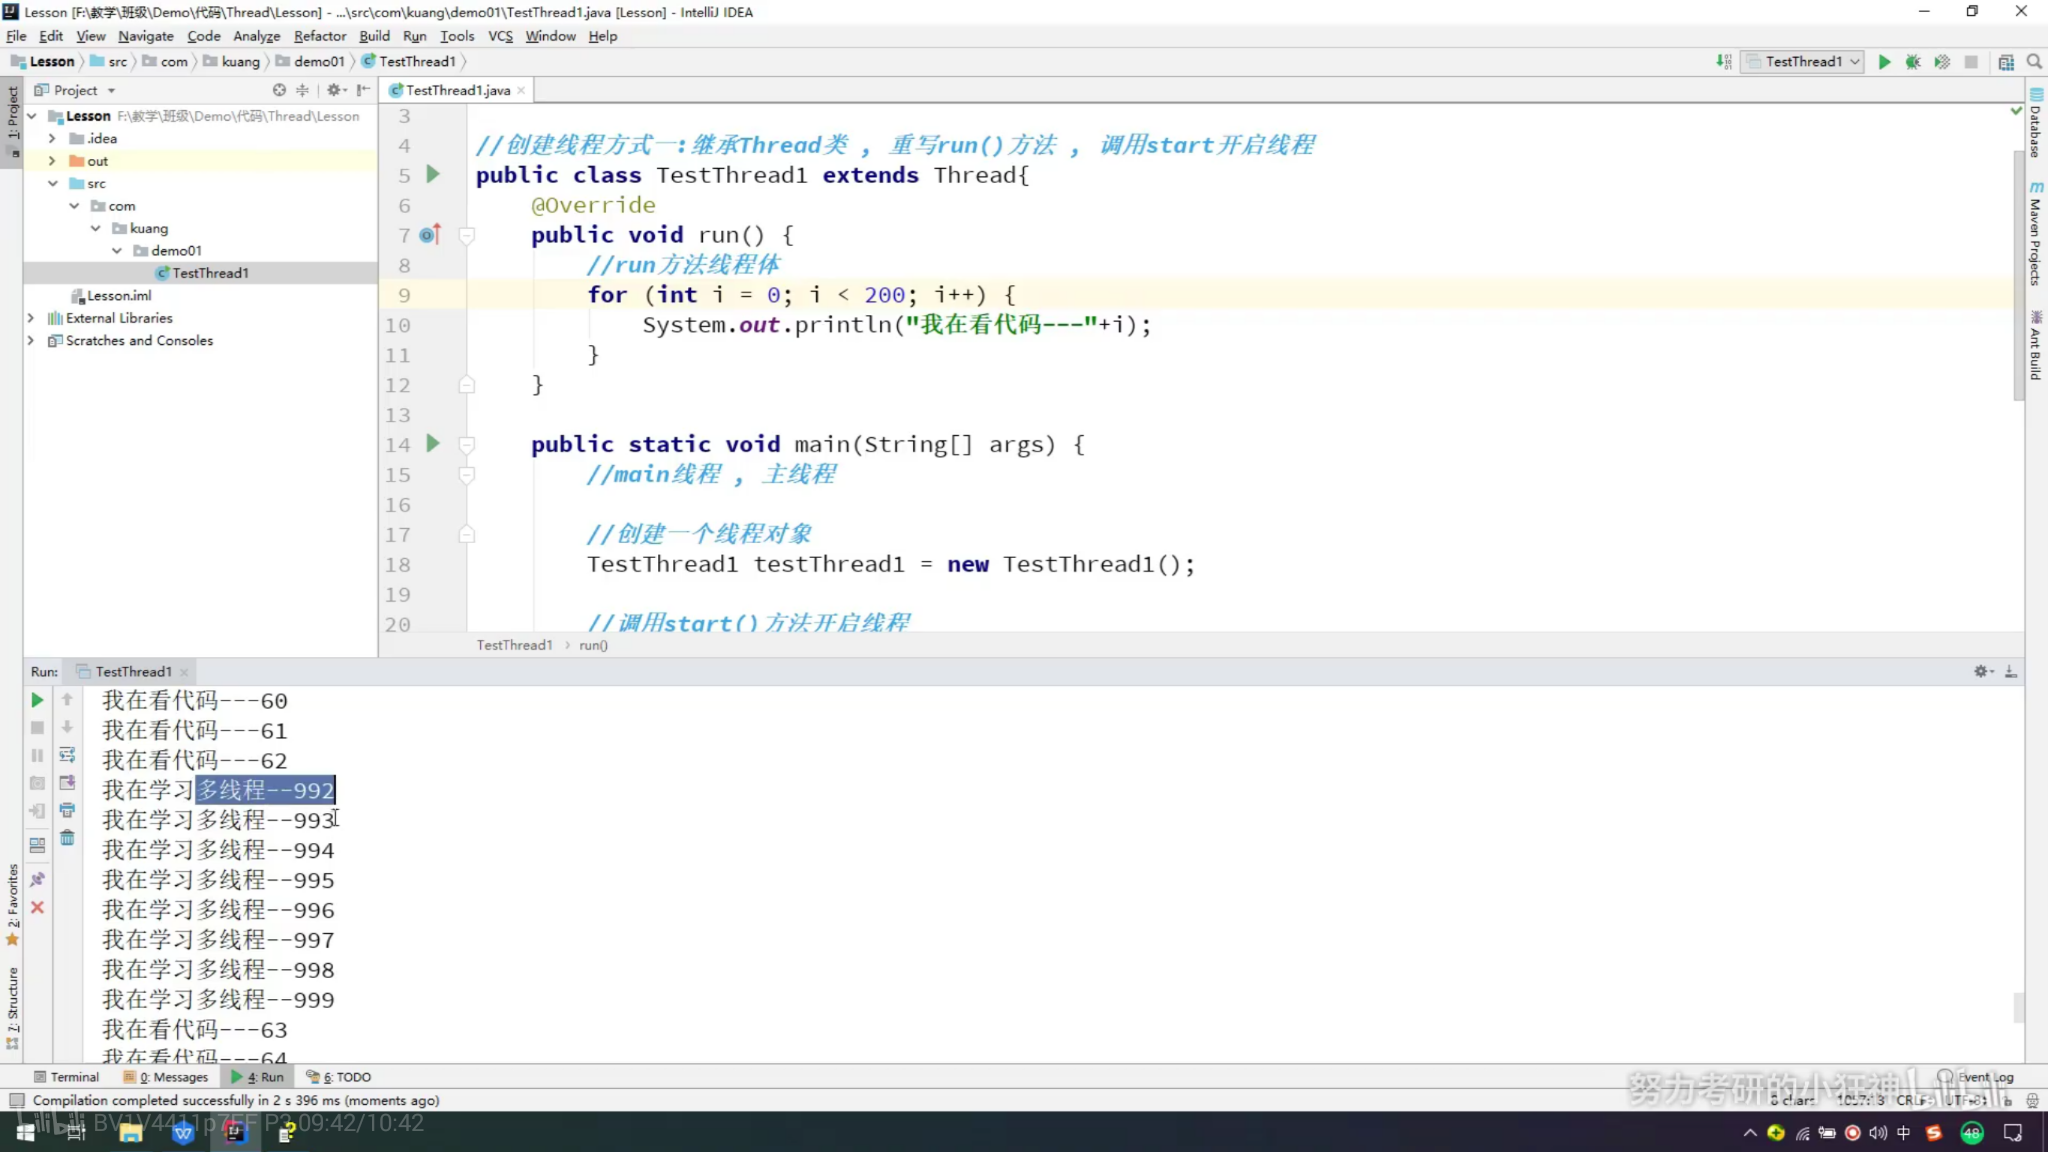Image resolution: width=2048 pixels, height=1152 pixels.
Task: Toggle the Database side panel
Action: [x=2036, y=123]
